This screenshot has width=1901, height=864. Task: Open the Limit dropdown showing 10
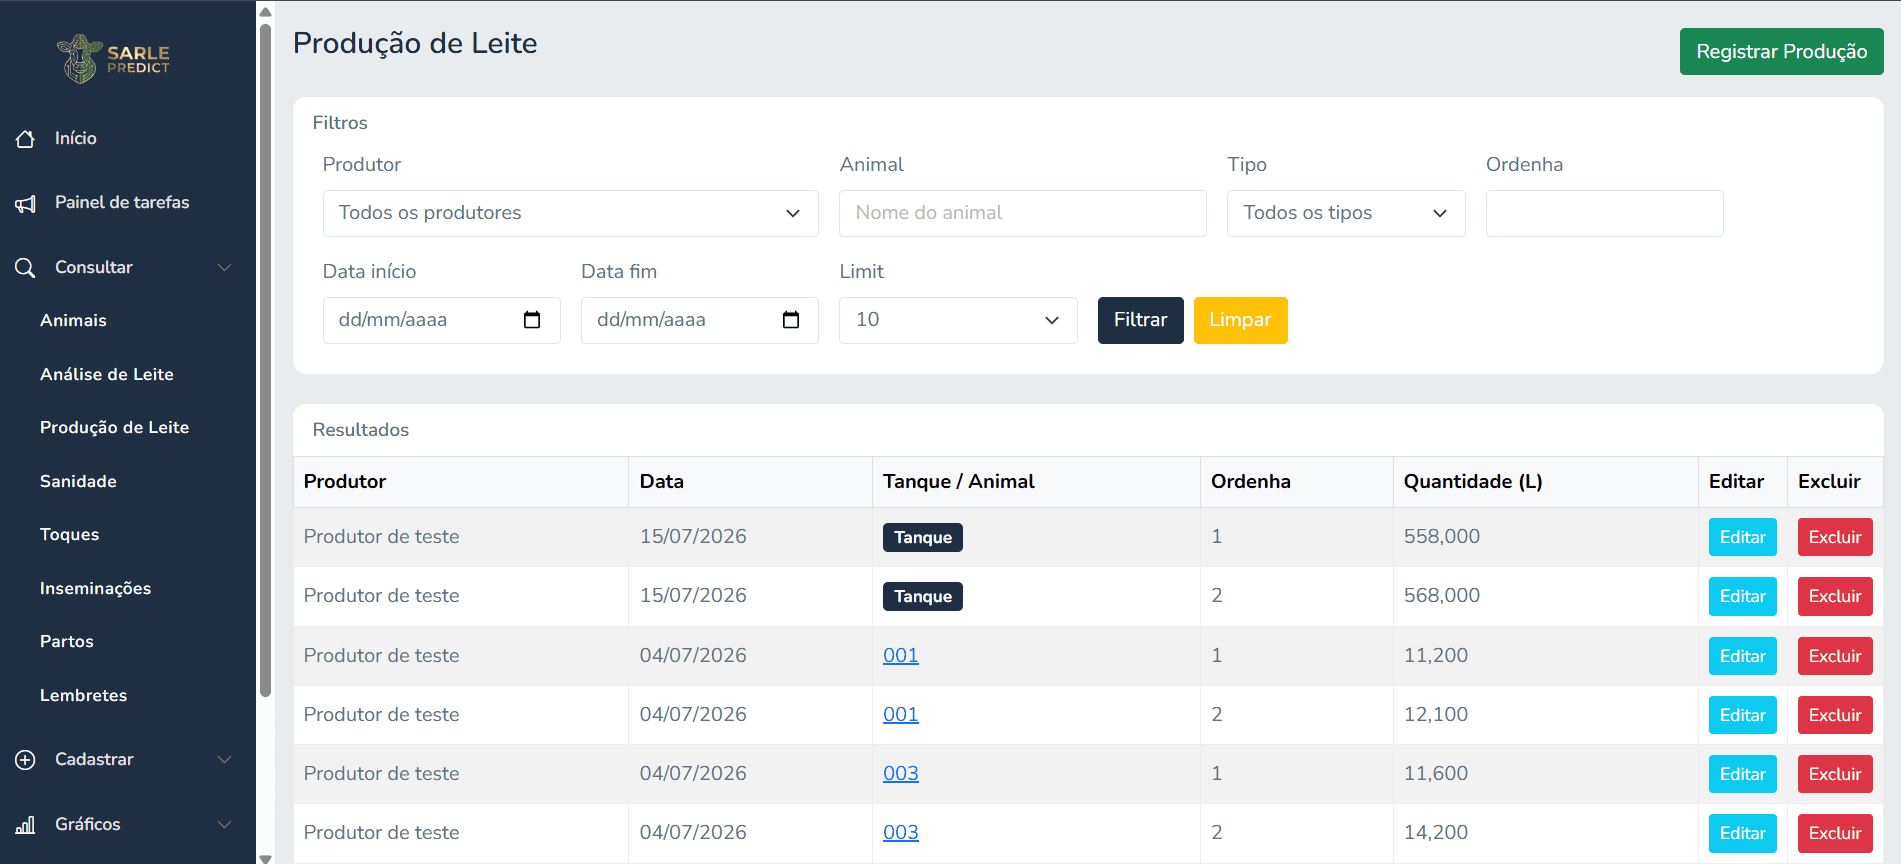click(958, 320)
